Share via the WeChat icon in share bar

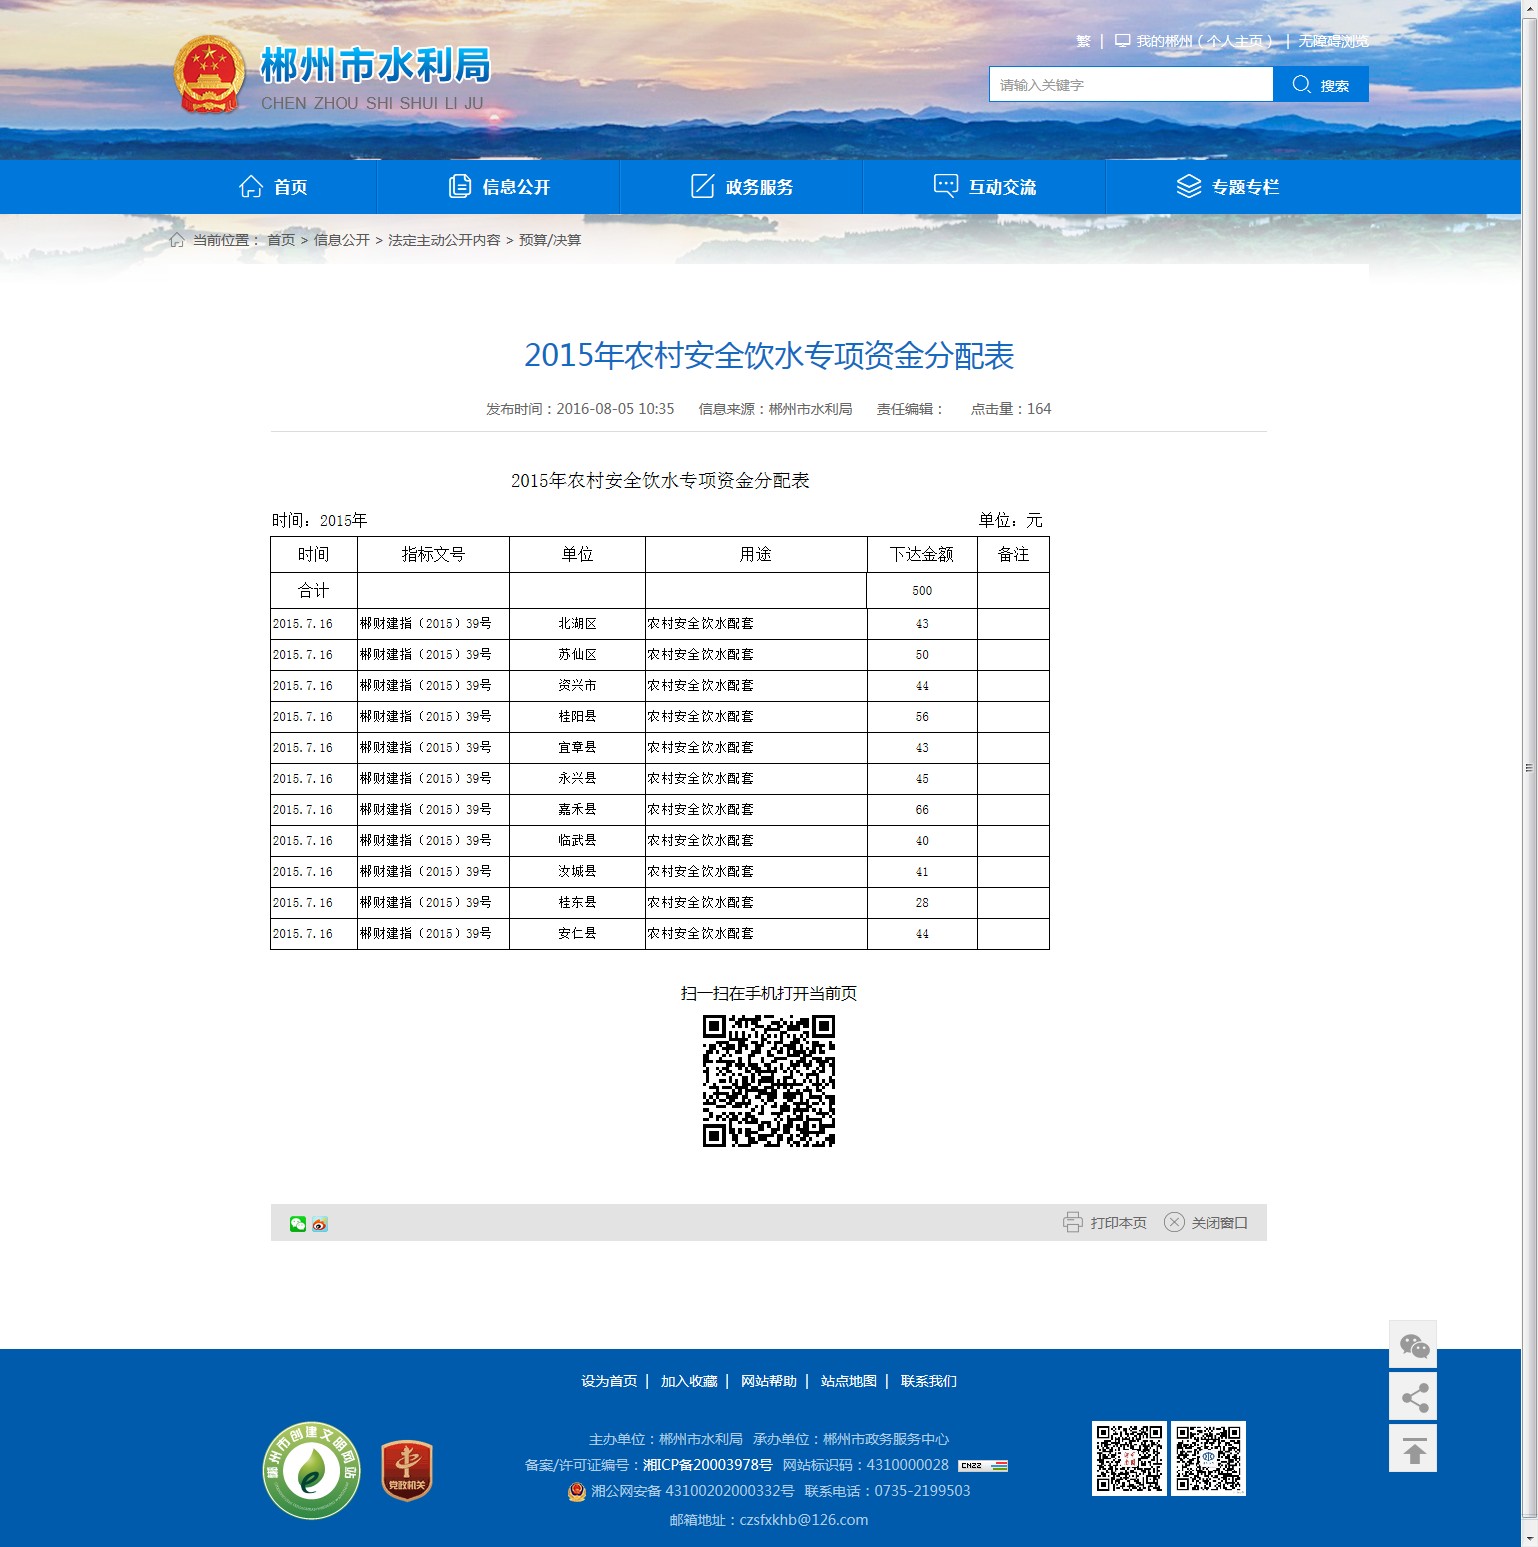point(298,1224)
